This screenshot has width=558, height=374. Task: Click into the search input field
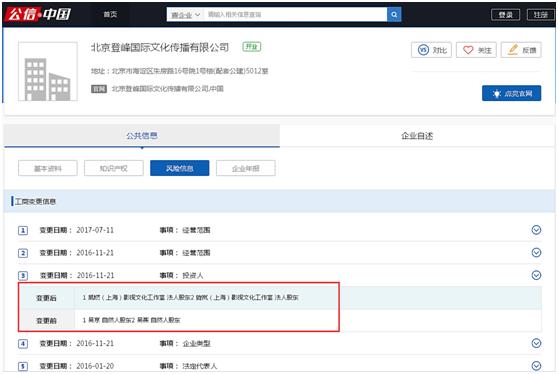(x=295, y=15)
